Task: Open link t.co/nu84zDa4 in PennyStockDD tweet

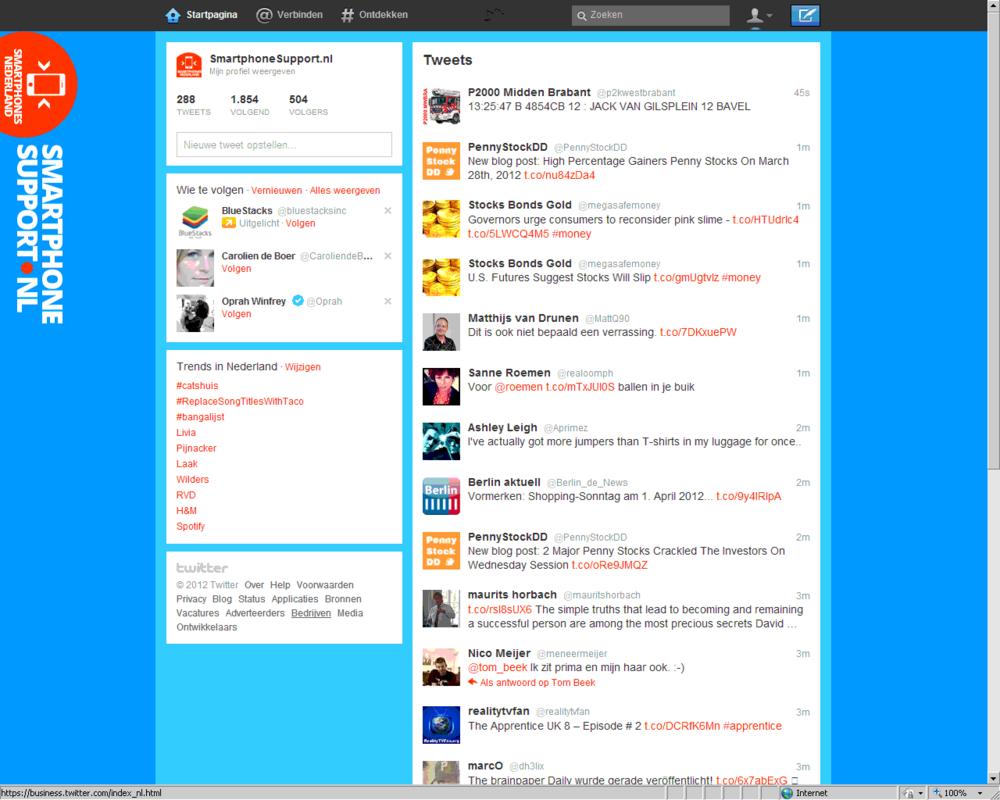Action: (559, 175)
